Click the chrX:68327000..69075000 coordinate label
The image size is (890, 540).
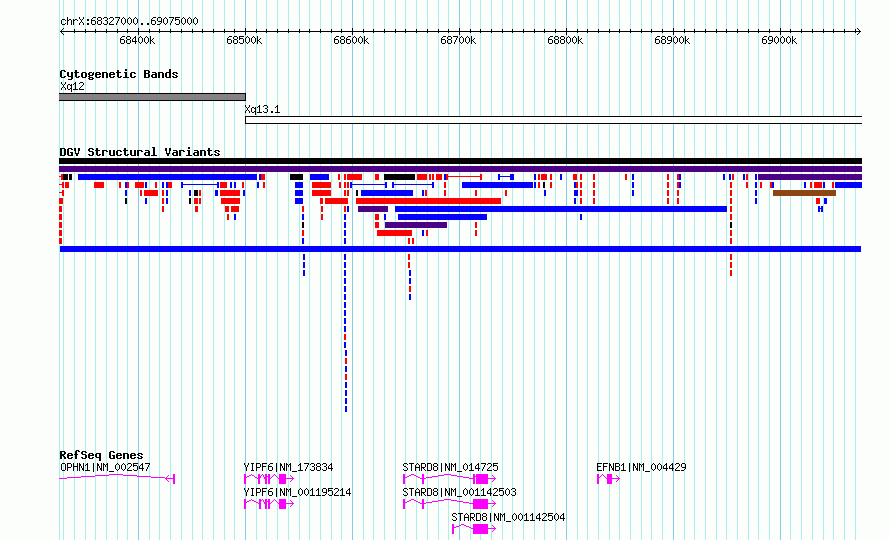[129, 22]
